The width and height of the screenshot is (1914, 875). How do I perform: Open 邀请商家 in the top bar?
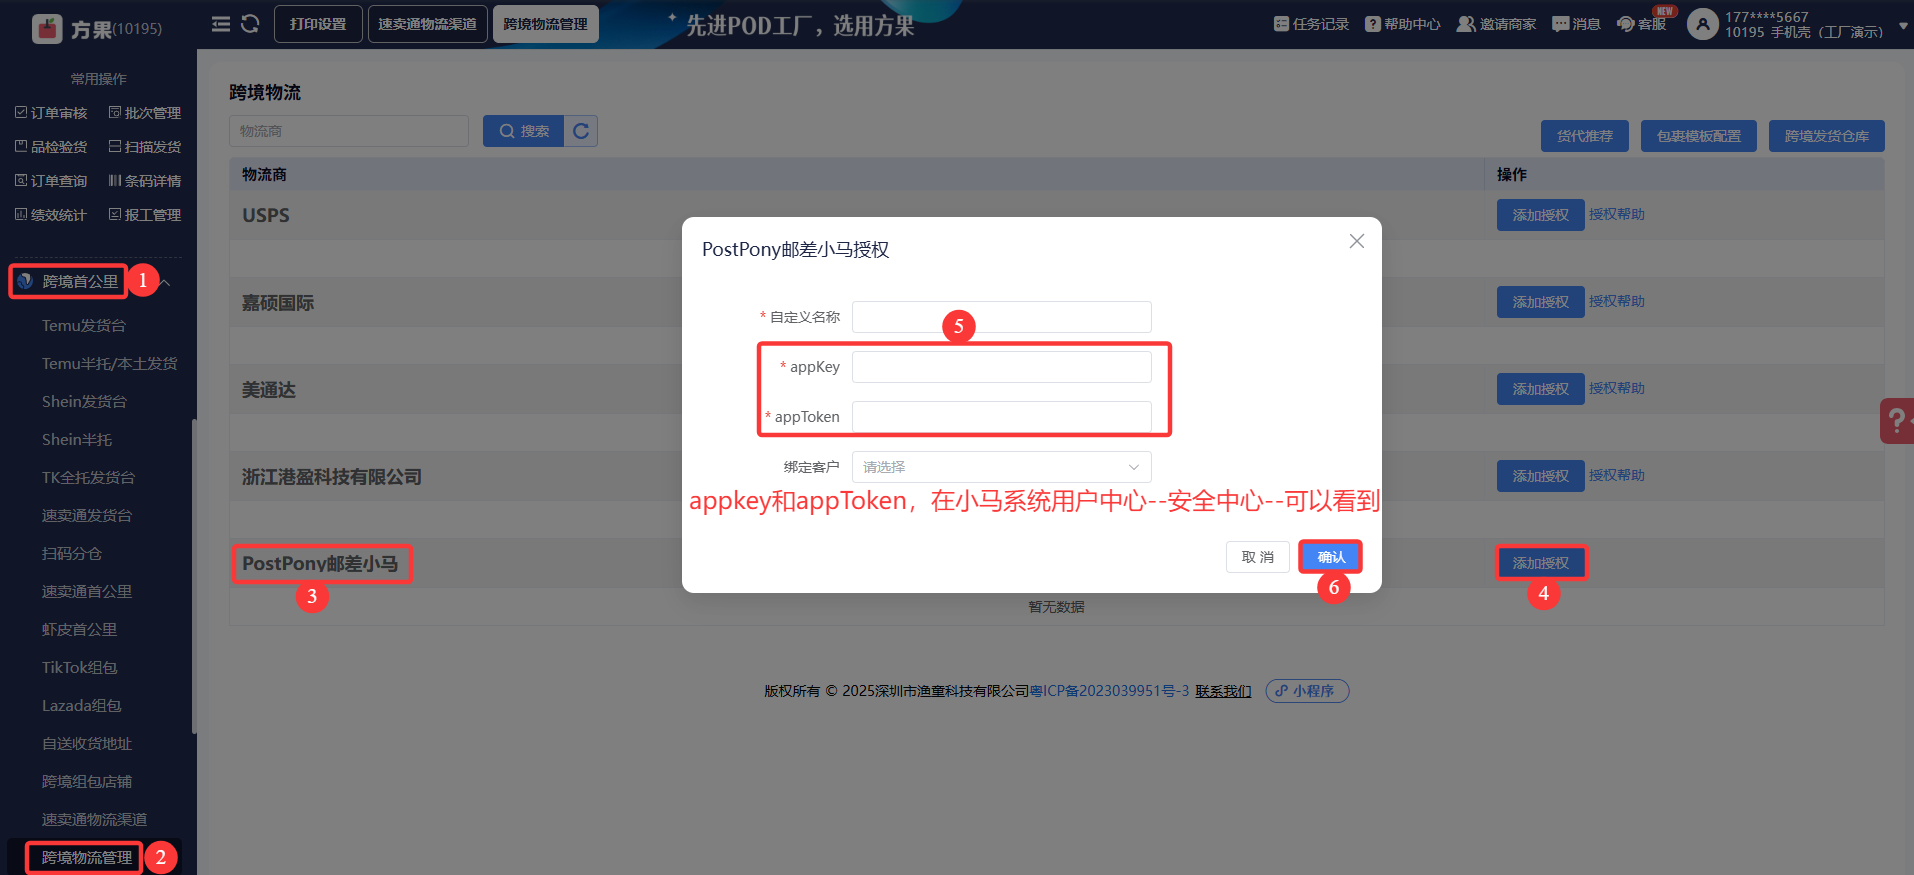point(1497,24)
